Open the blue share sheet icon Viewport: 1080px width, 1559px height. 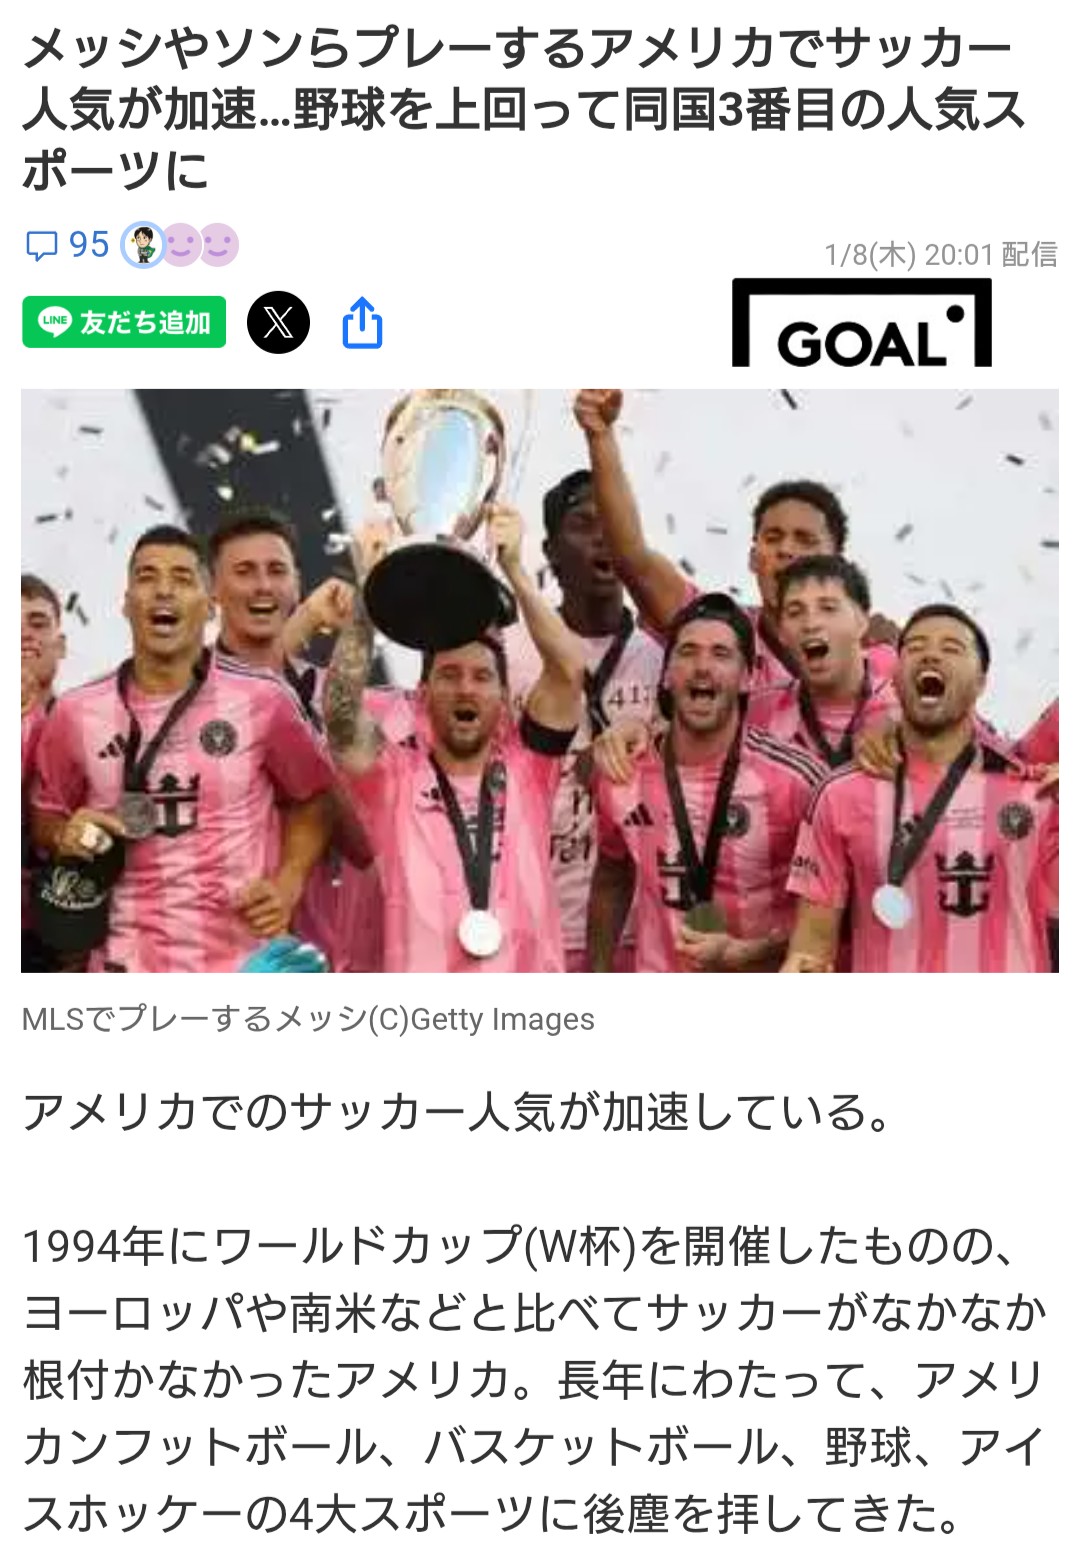362,322
